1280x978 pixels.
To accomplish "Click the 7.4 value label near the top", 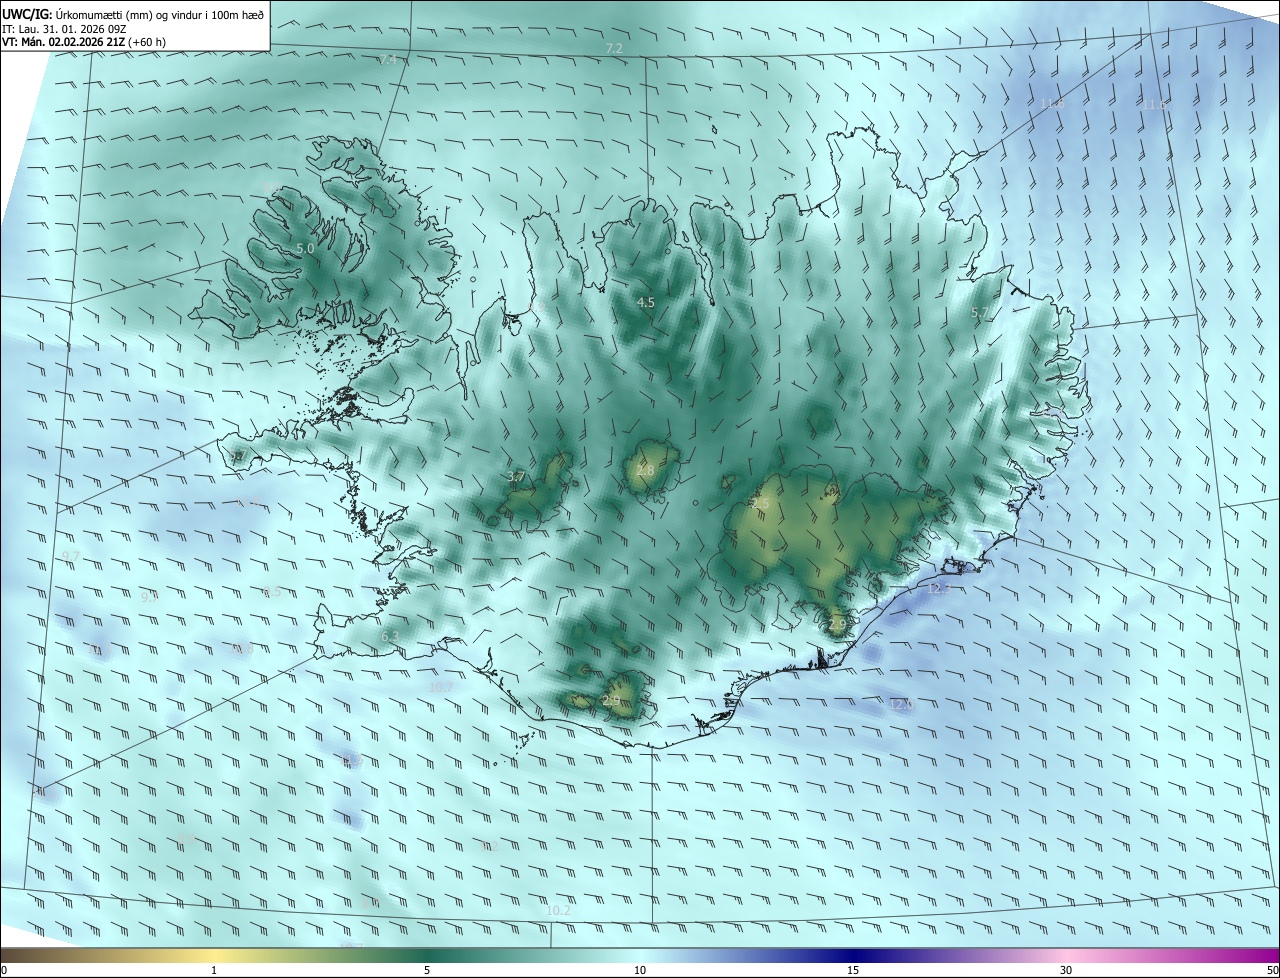I will (388, 60).
